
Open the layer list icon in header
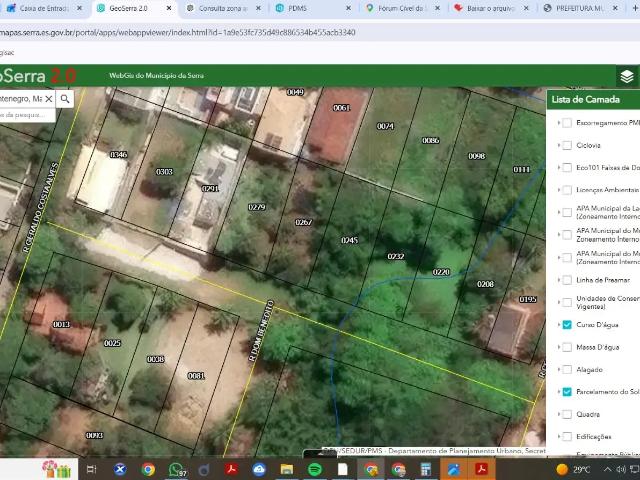[627, 76]
